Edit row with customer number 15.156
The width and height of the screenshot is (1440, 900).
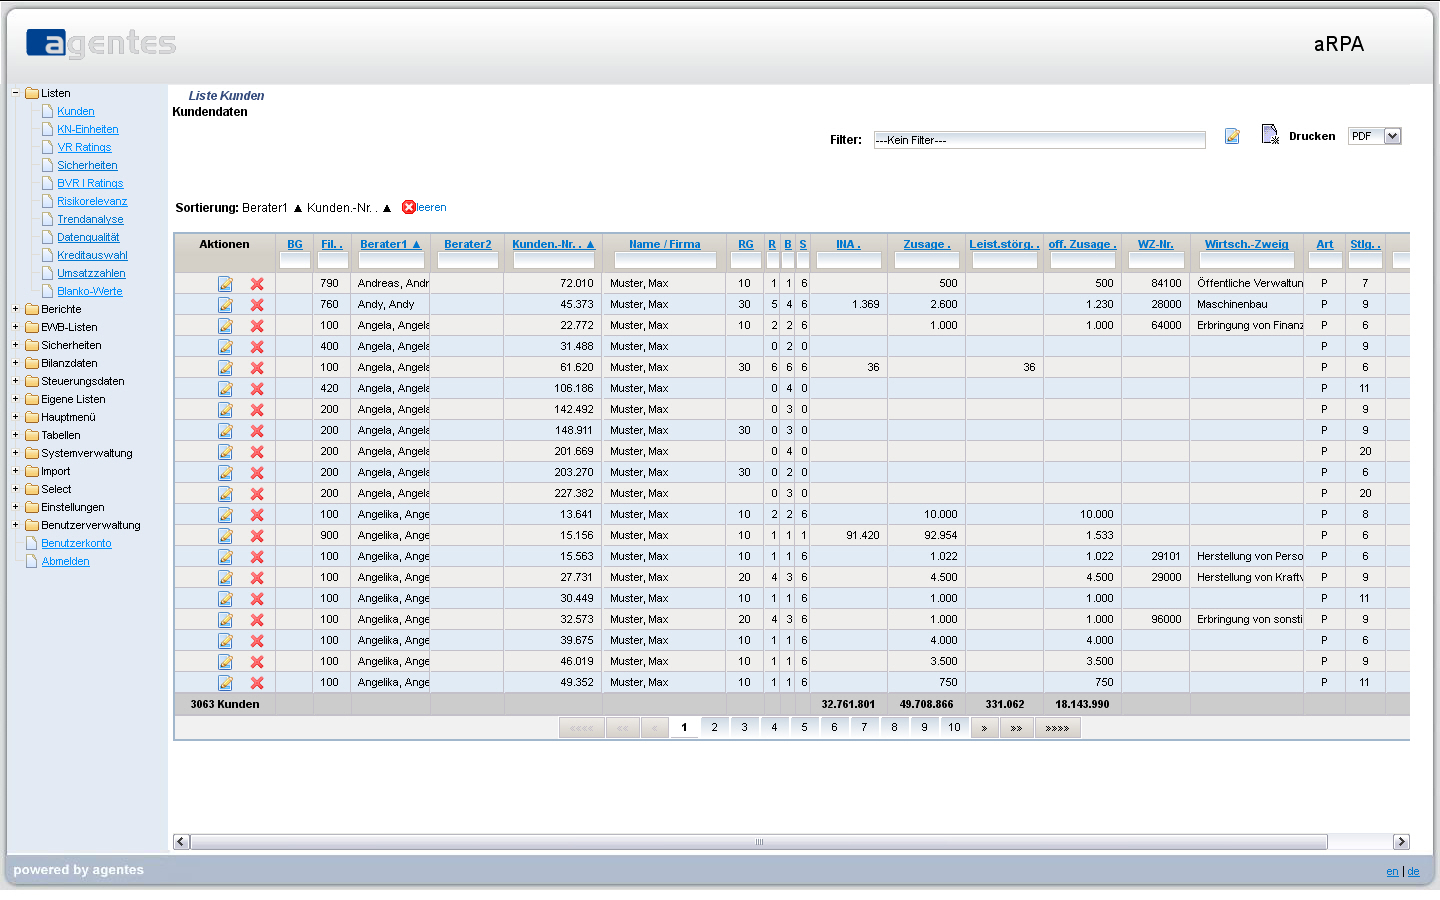tap(225, 536)
